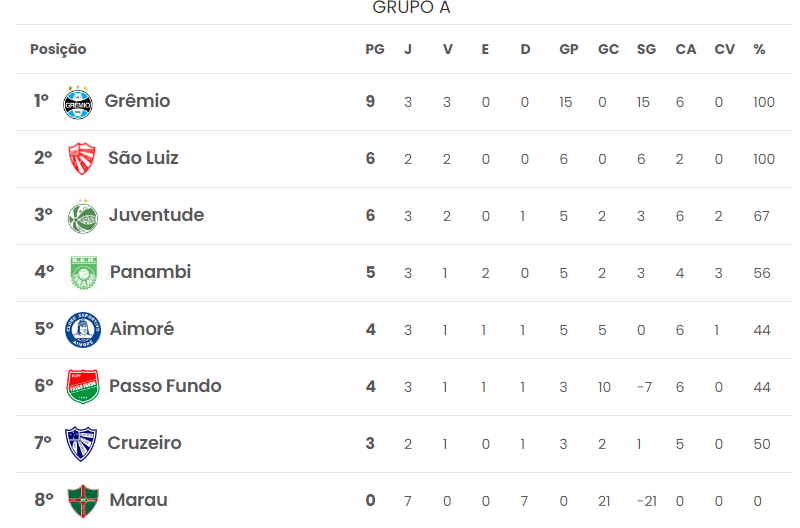Click the São Luiz red shield crest
Image resolution: width=800 pixels, height=528 pixels.
tap(82, 159)
